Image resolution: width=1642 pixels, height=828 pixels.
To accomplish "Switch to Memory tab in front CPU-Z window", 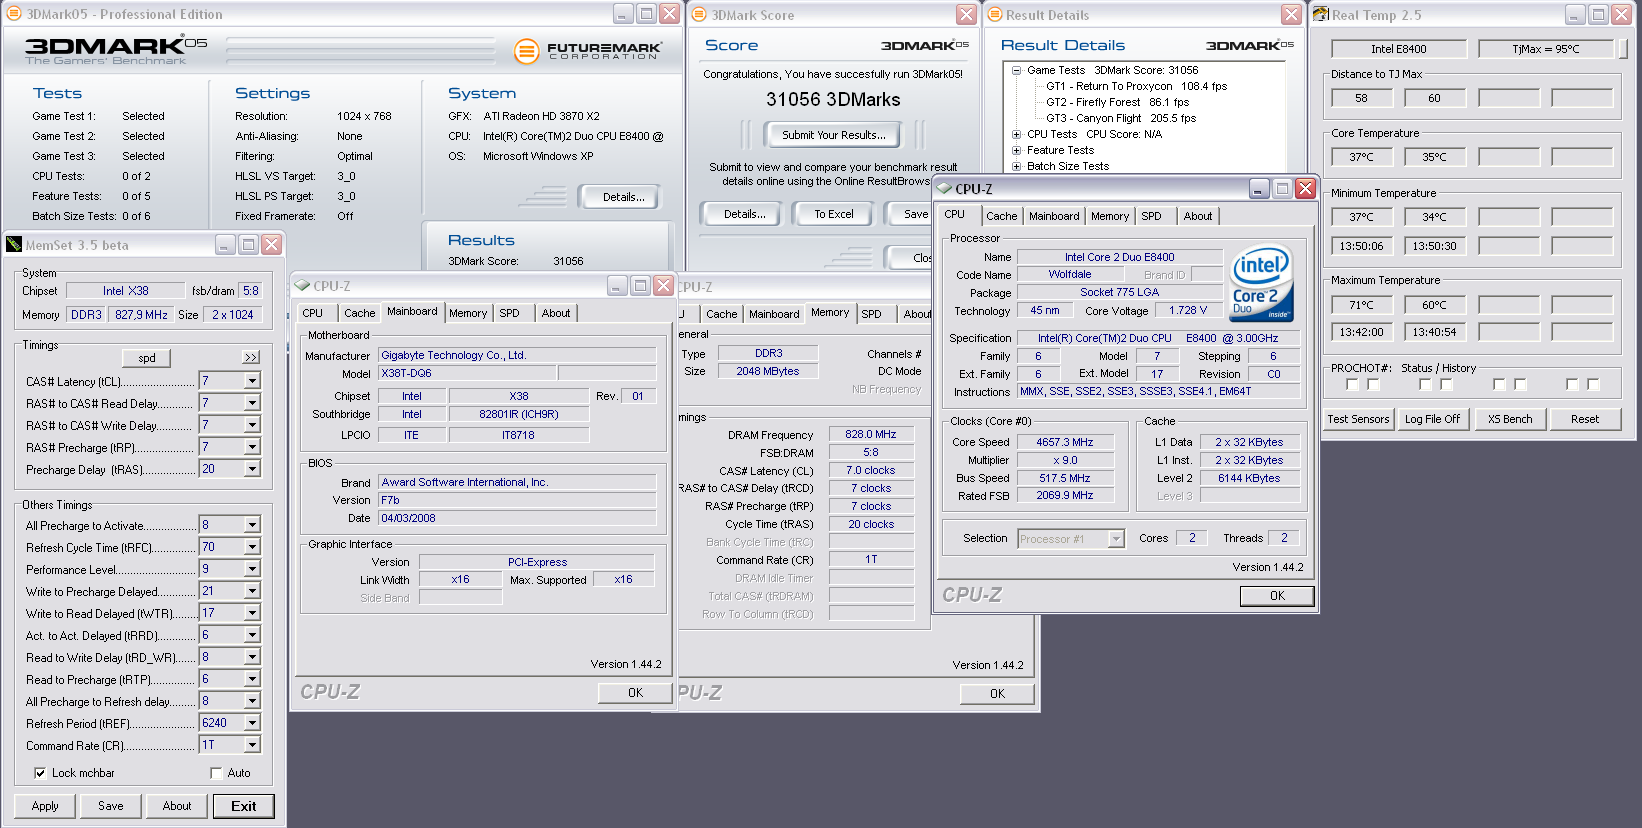I will [x=1110, y=216].
